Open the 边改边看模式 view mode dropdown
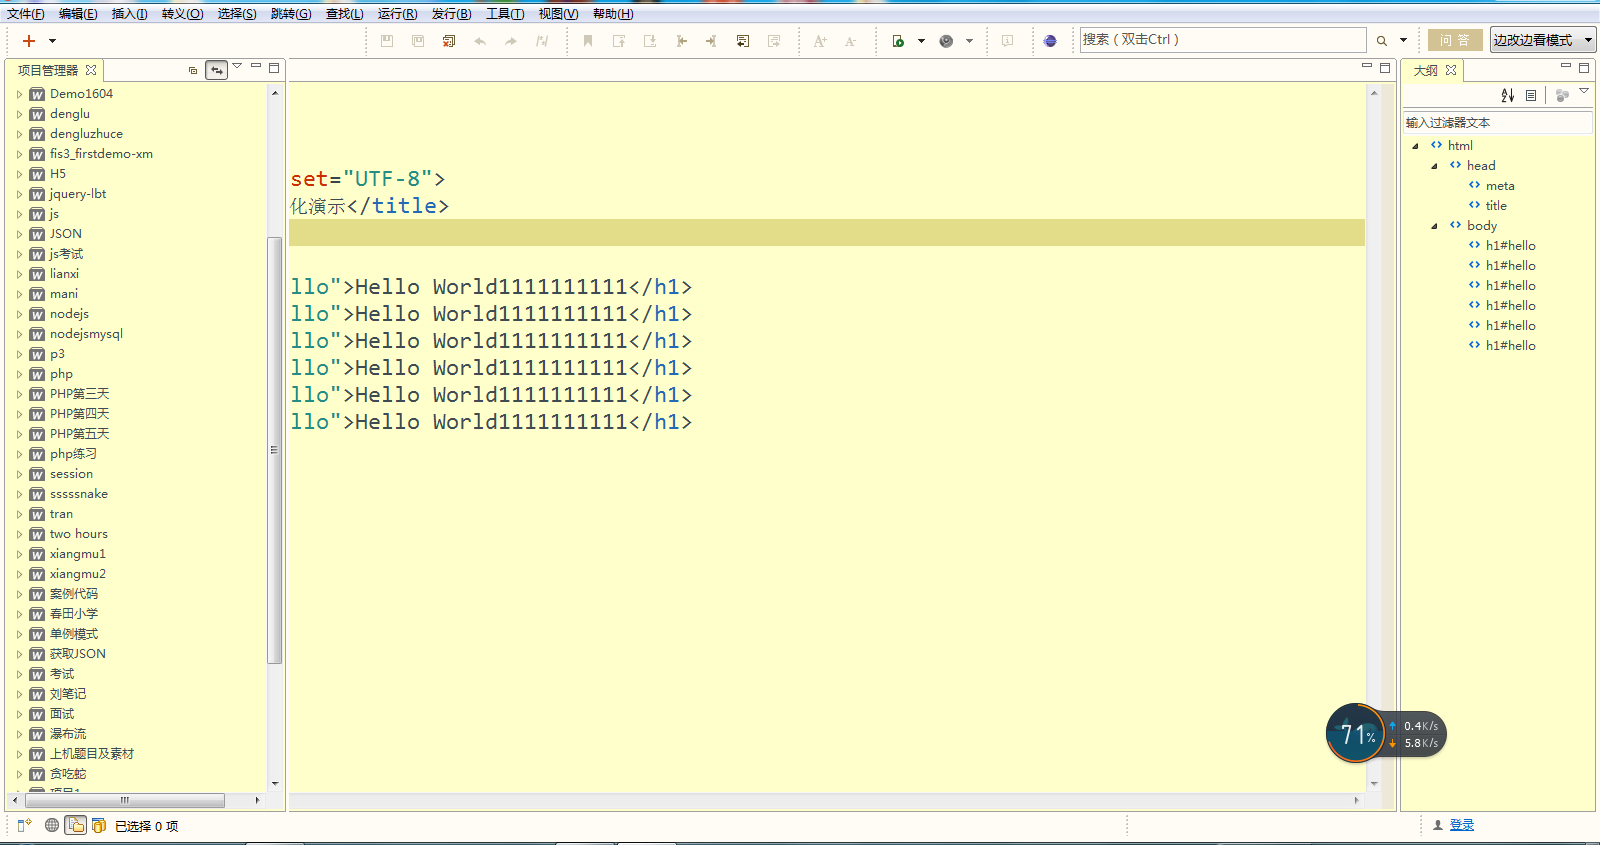The image size is (1600, 845). (x=1542, y=40)
